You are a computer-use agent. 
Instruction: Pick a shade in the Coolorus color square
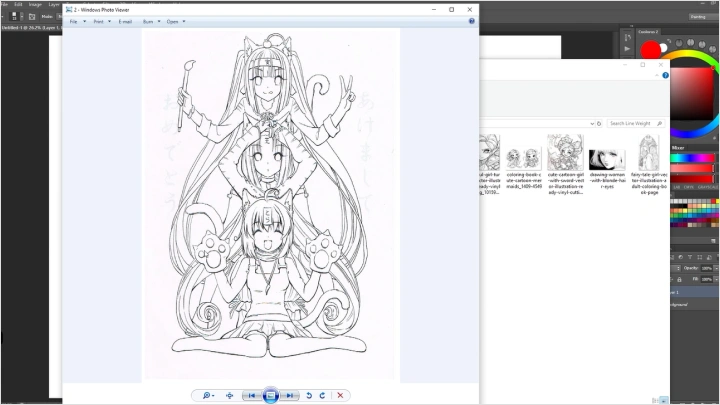pos(691,94)
